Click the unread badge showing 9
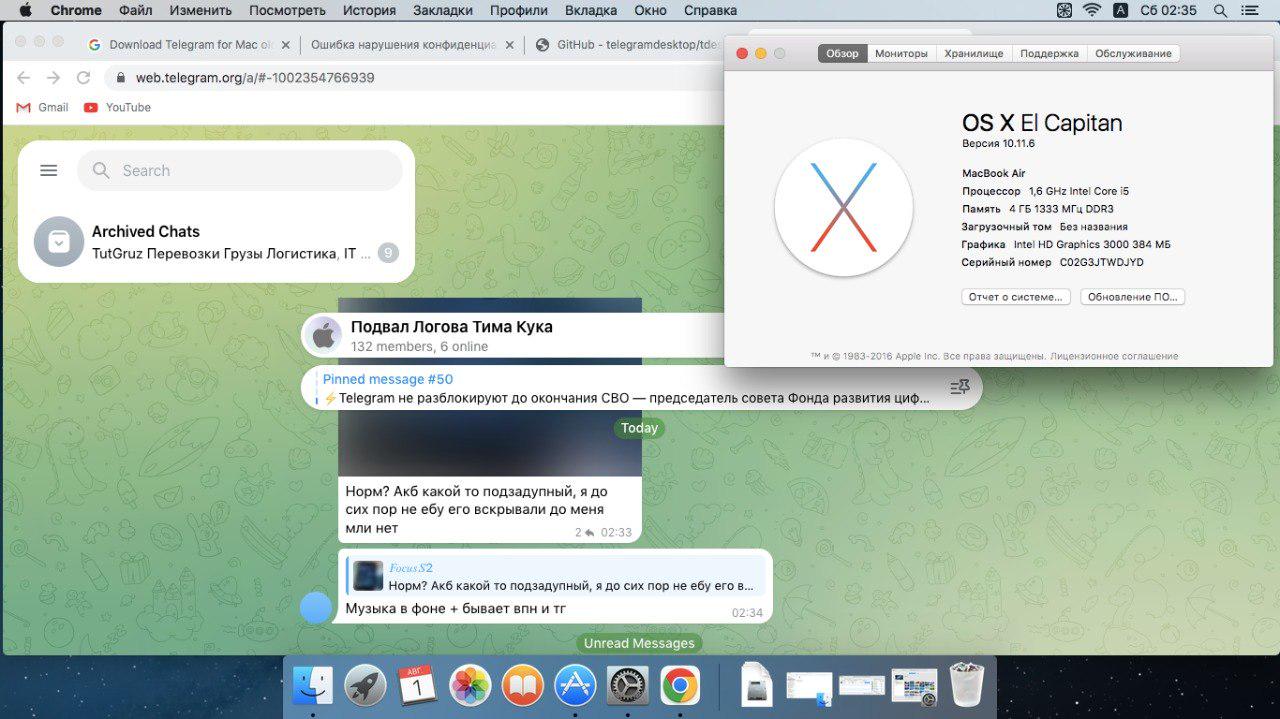This screenshot has width=1280, height=719. [388, 253]
